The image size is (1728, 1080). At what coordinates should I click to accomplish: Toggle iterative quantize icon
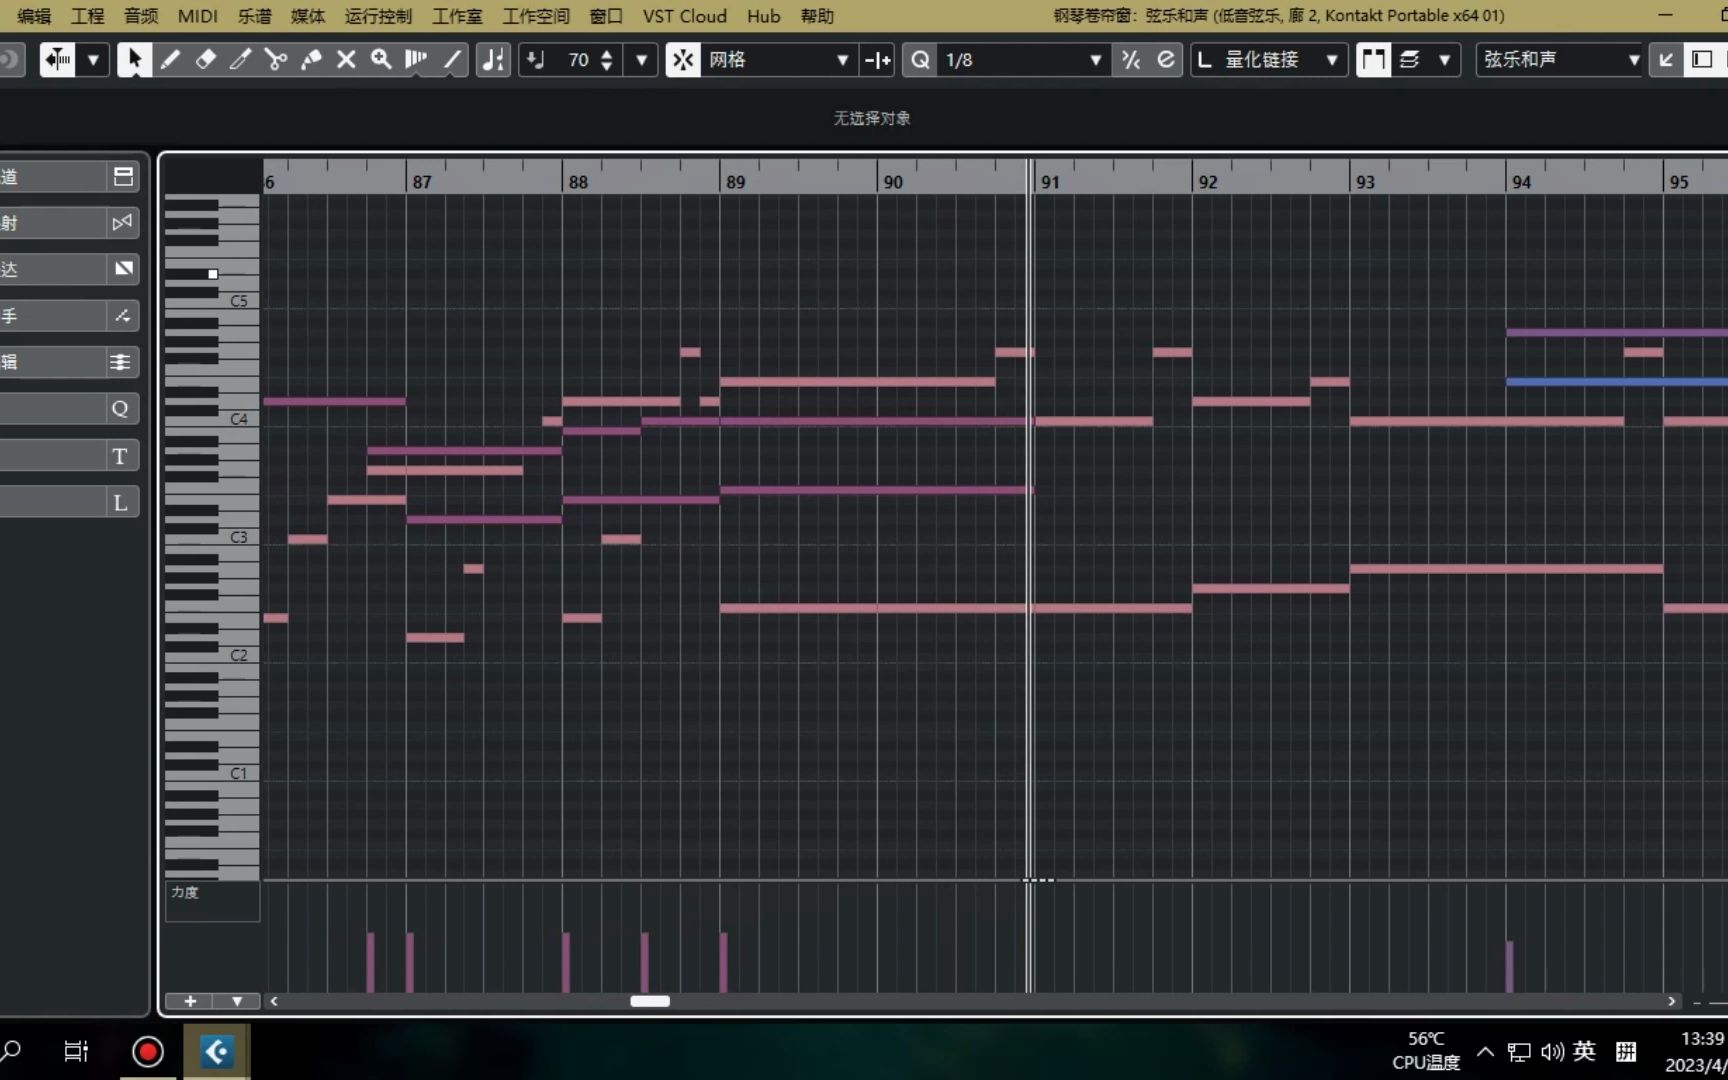[1131, 60]
